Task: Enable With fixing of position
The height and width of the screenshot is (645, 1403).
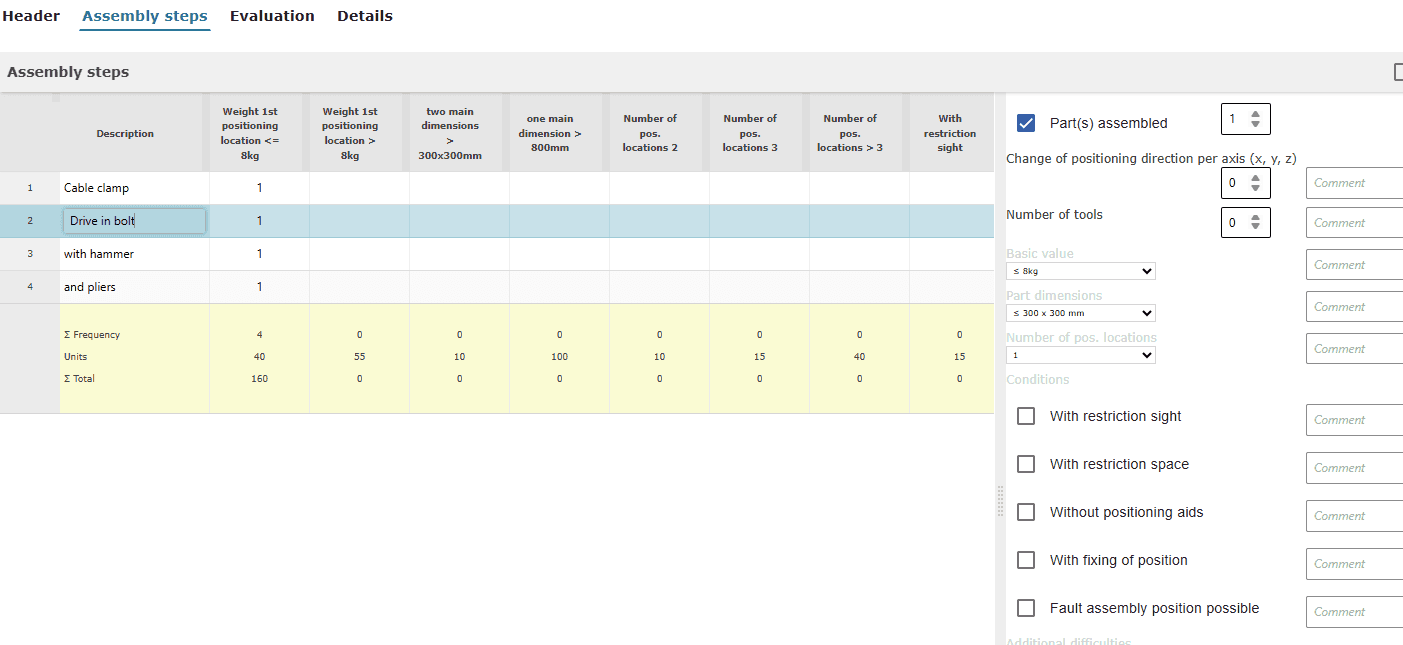Action: 1026,560
